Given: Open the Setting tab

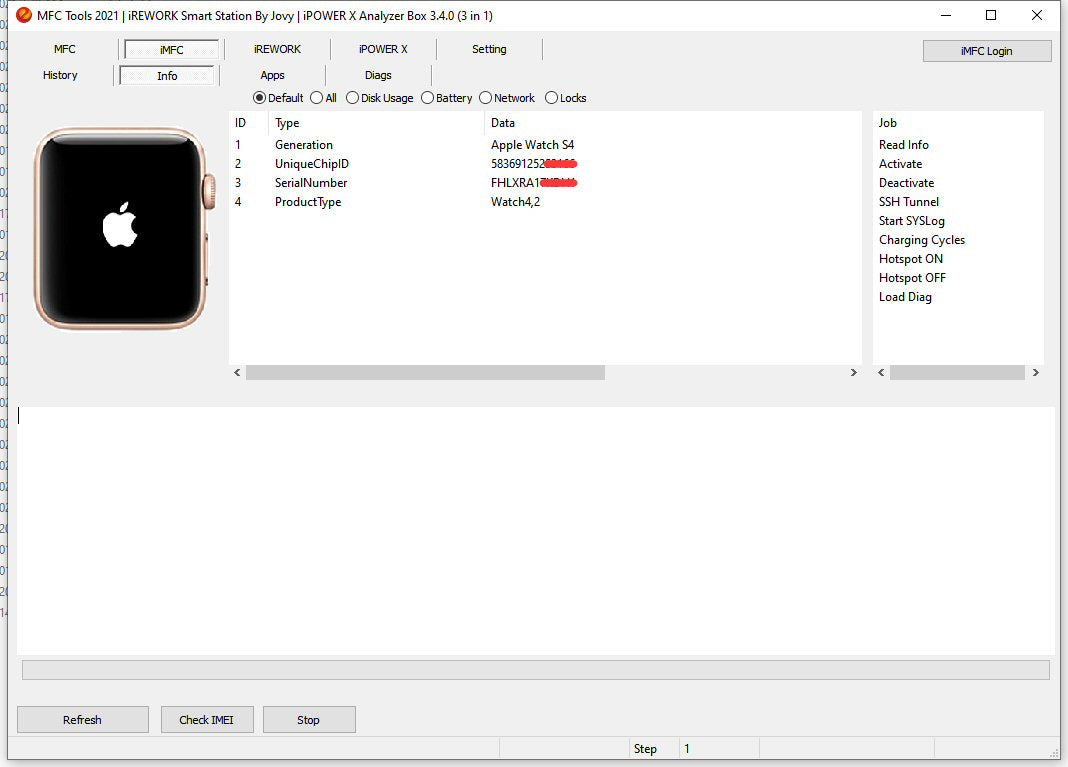Looking at the screenshot, I should tap(489, 49).
